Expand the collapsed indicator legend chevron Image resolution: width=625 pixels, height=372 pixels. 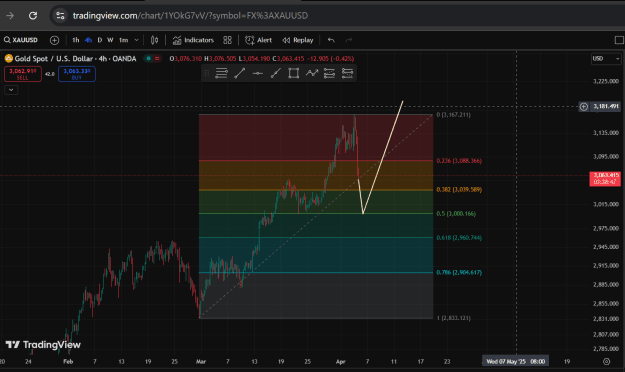11,90
